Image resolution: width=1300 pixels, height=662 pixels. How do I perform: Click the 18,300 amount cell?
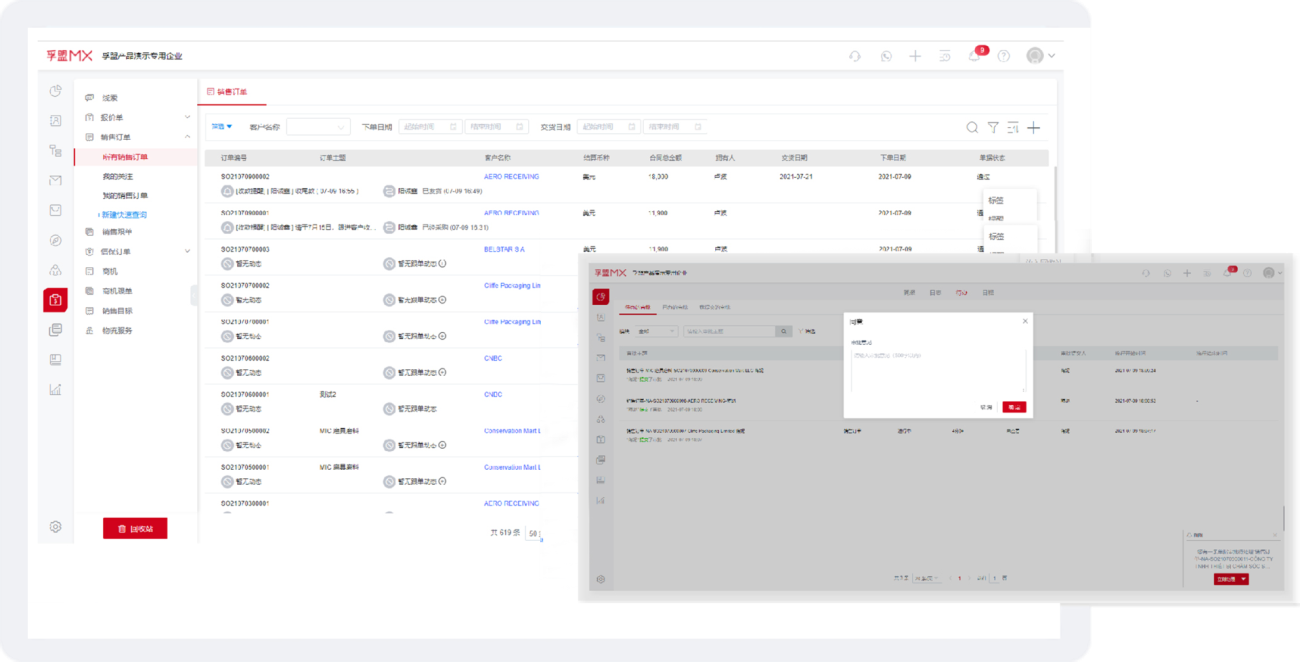[x=658, y=177]
